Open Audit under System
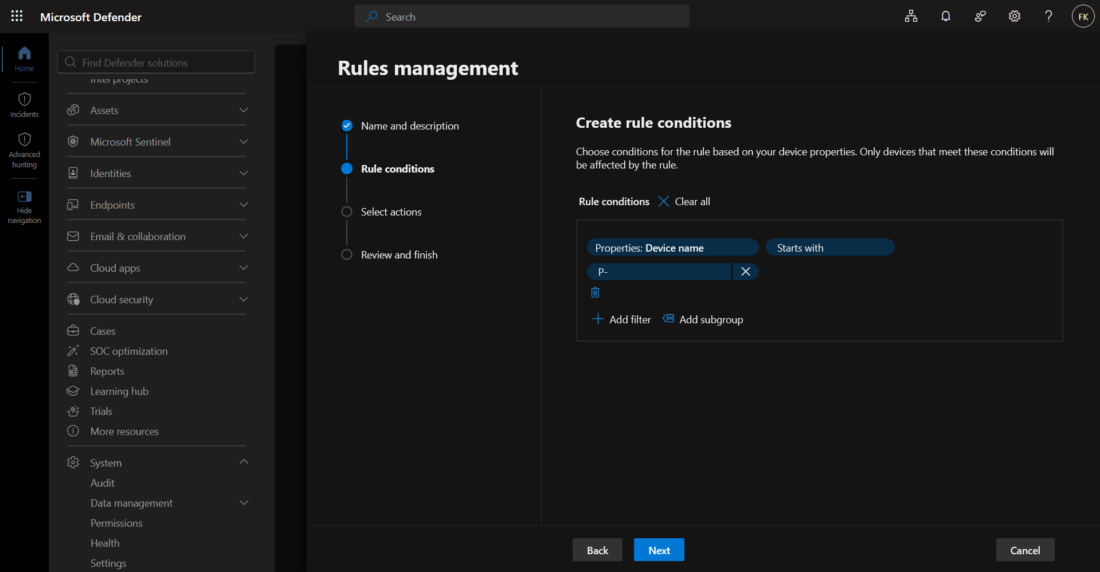 coord(102,483)
